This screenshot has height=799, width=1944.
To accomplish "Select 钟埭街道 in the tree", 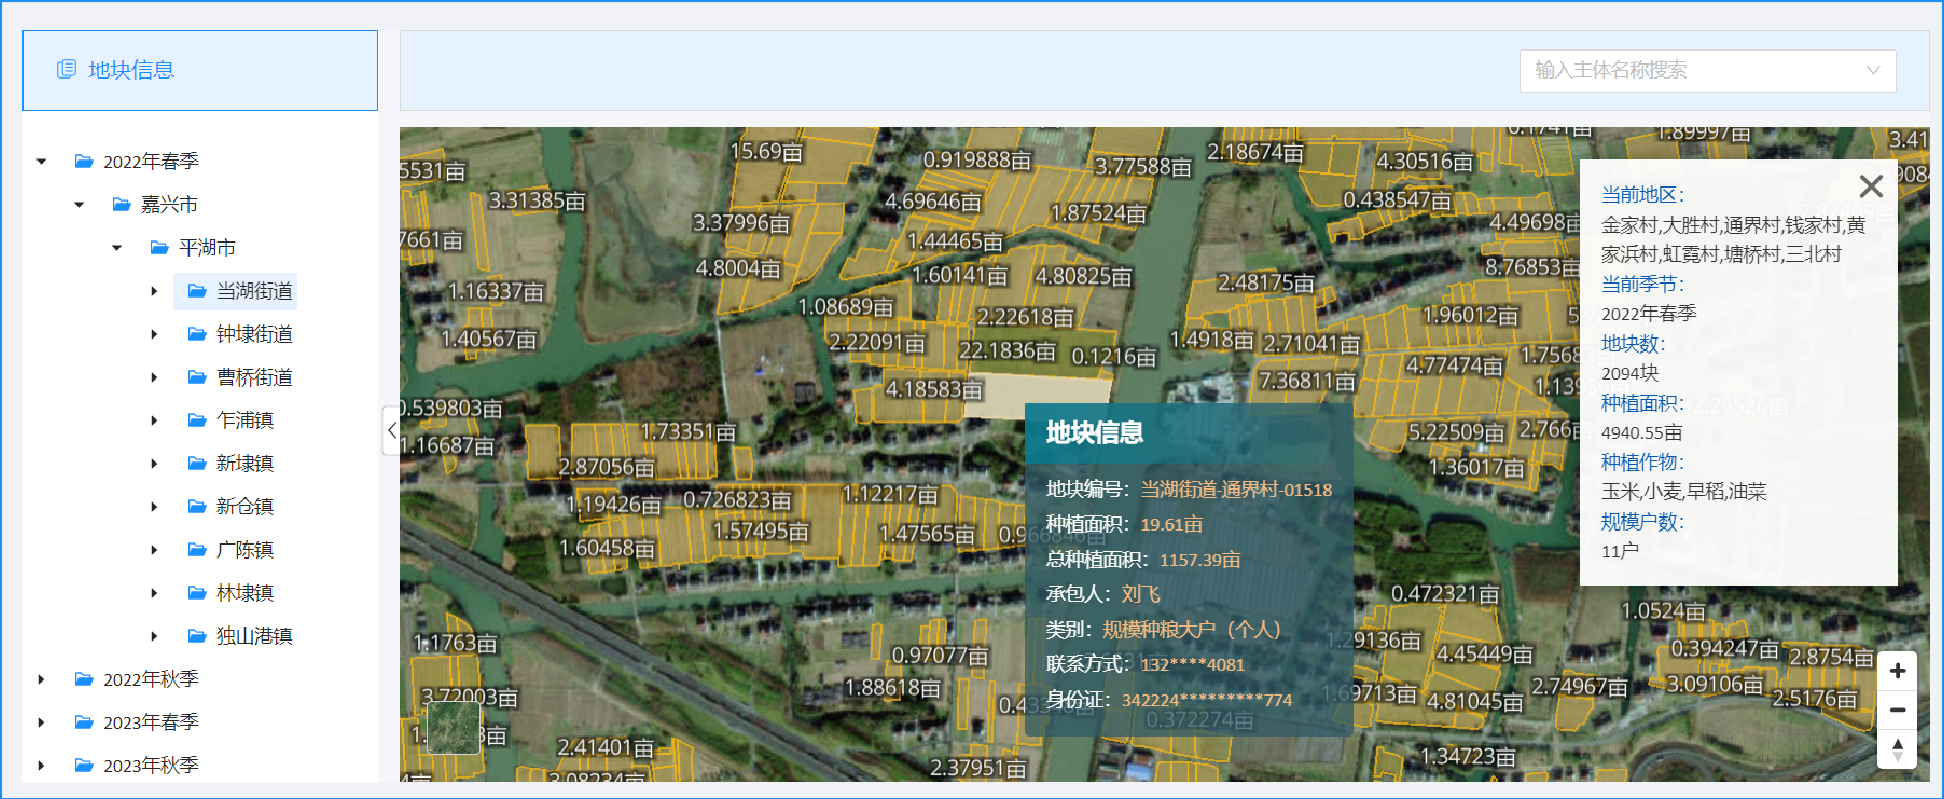I will 255,334.
